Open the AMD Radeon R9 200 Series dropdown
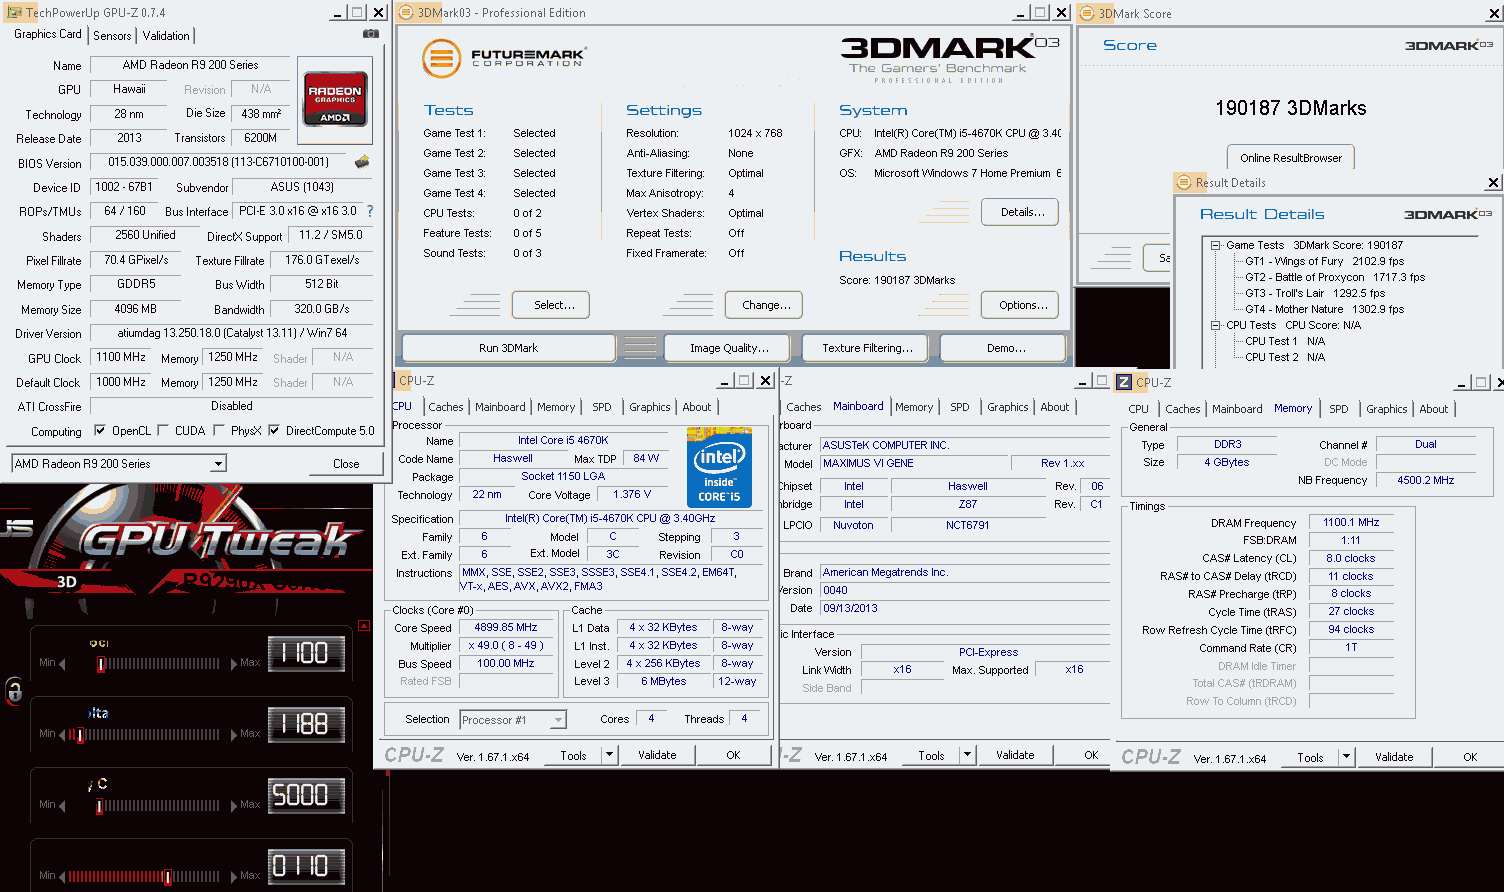The width and height of the screenshot is (1504, 892). [x=218, y=464]
